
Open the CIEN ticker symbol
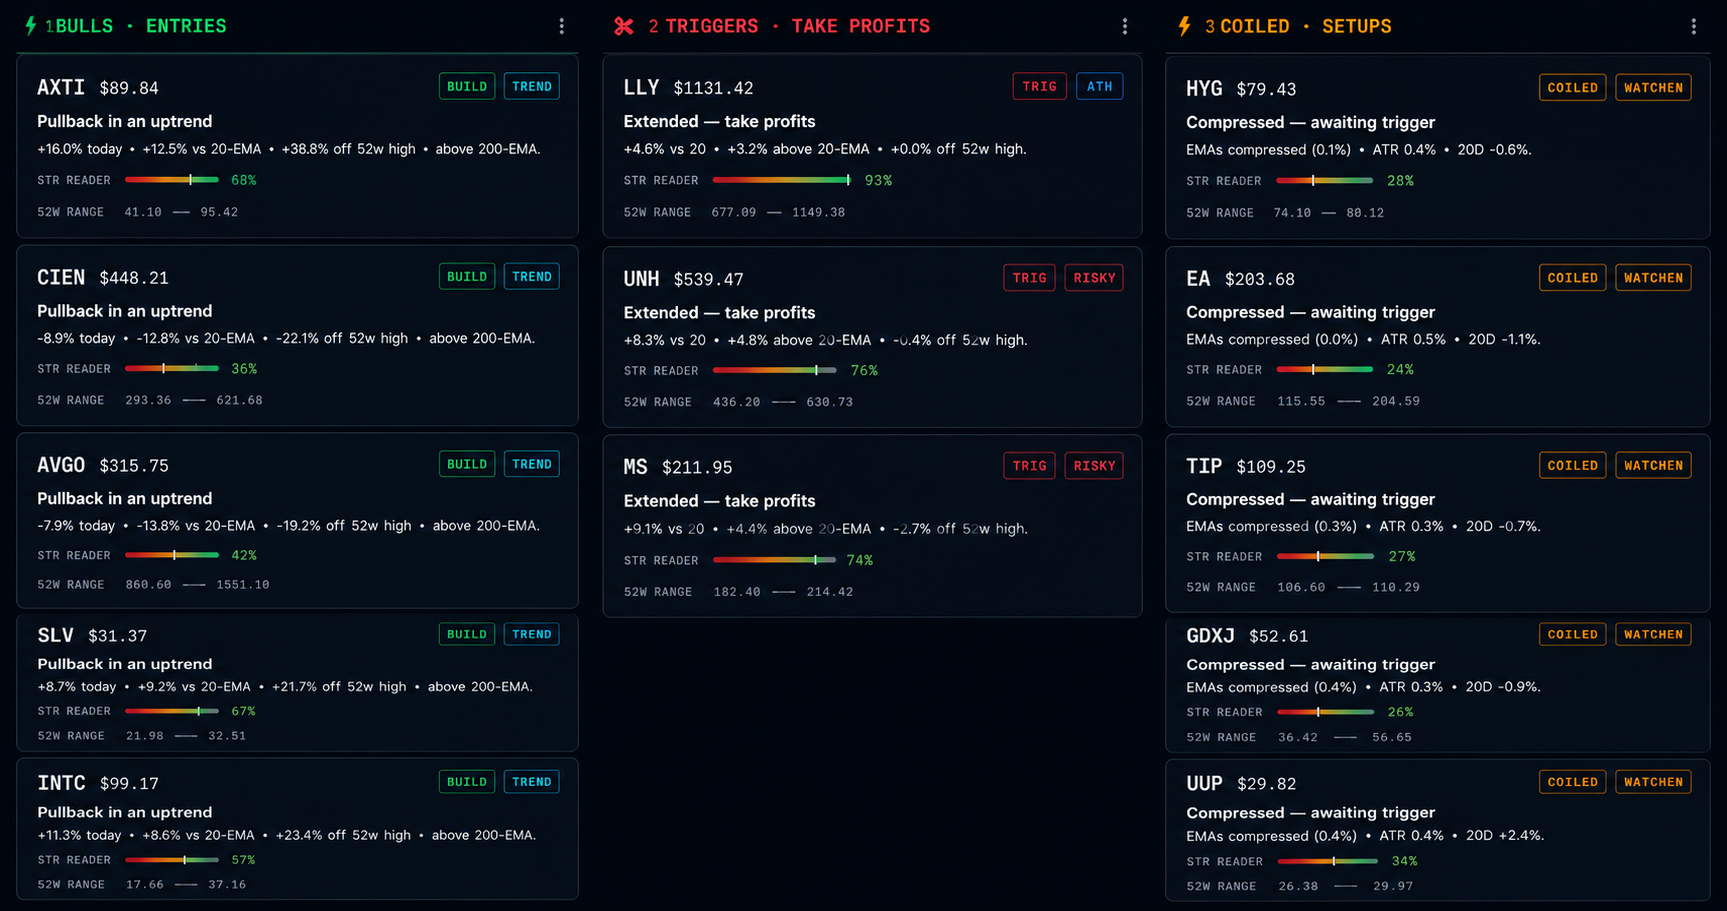61,277
